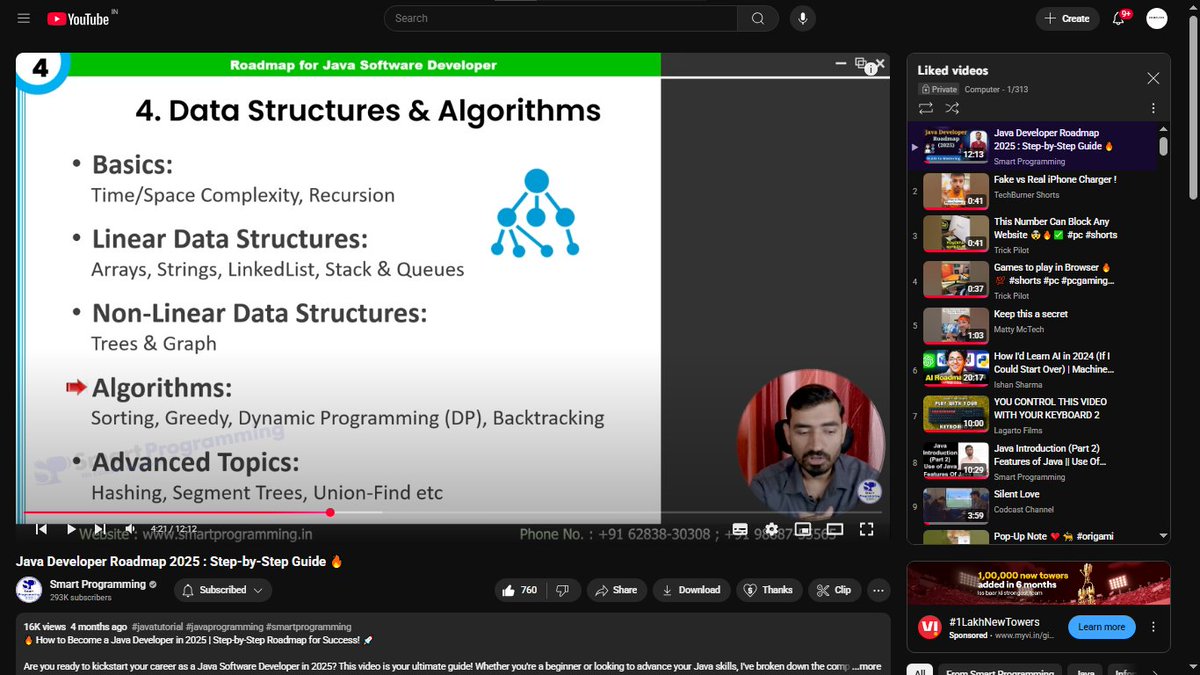Open player settings gear
Viewport: 1200px width, 675px height.
[771, 529]
